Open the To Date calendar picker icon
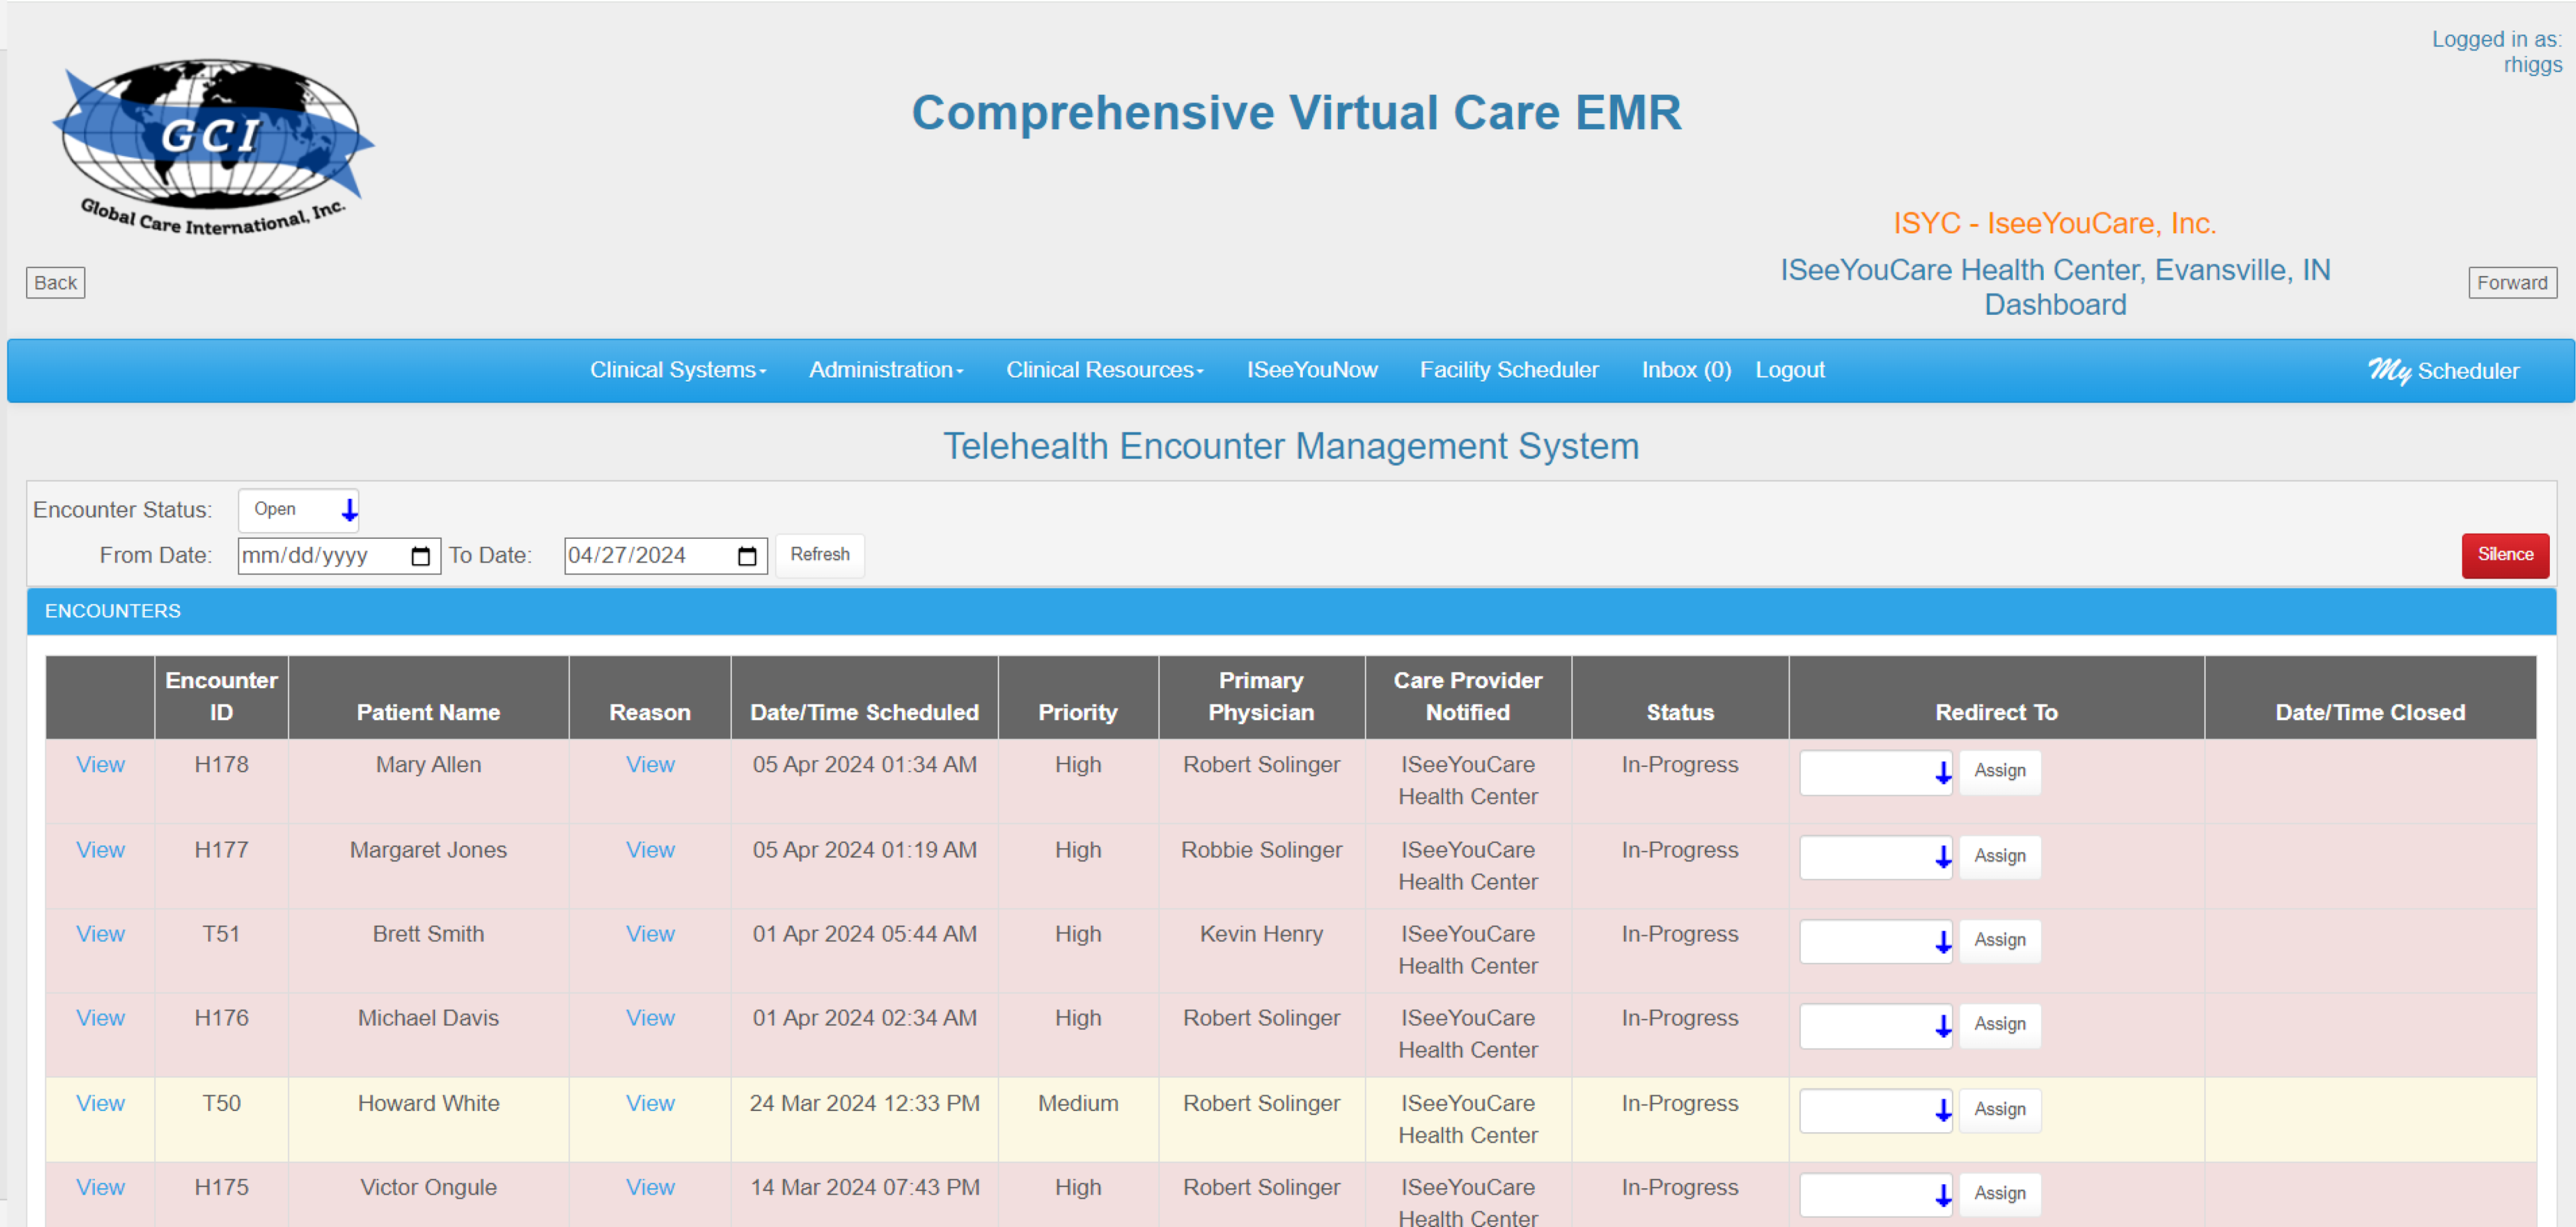This screenshot has width=2576, height=1227. coord(747,556)
